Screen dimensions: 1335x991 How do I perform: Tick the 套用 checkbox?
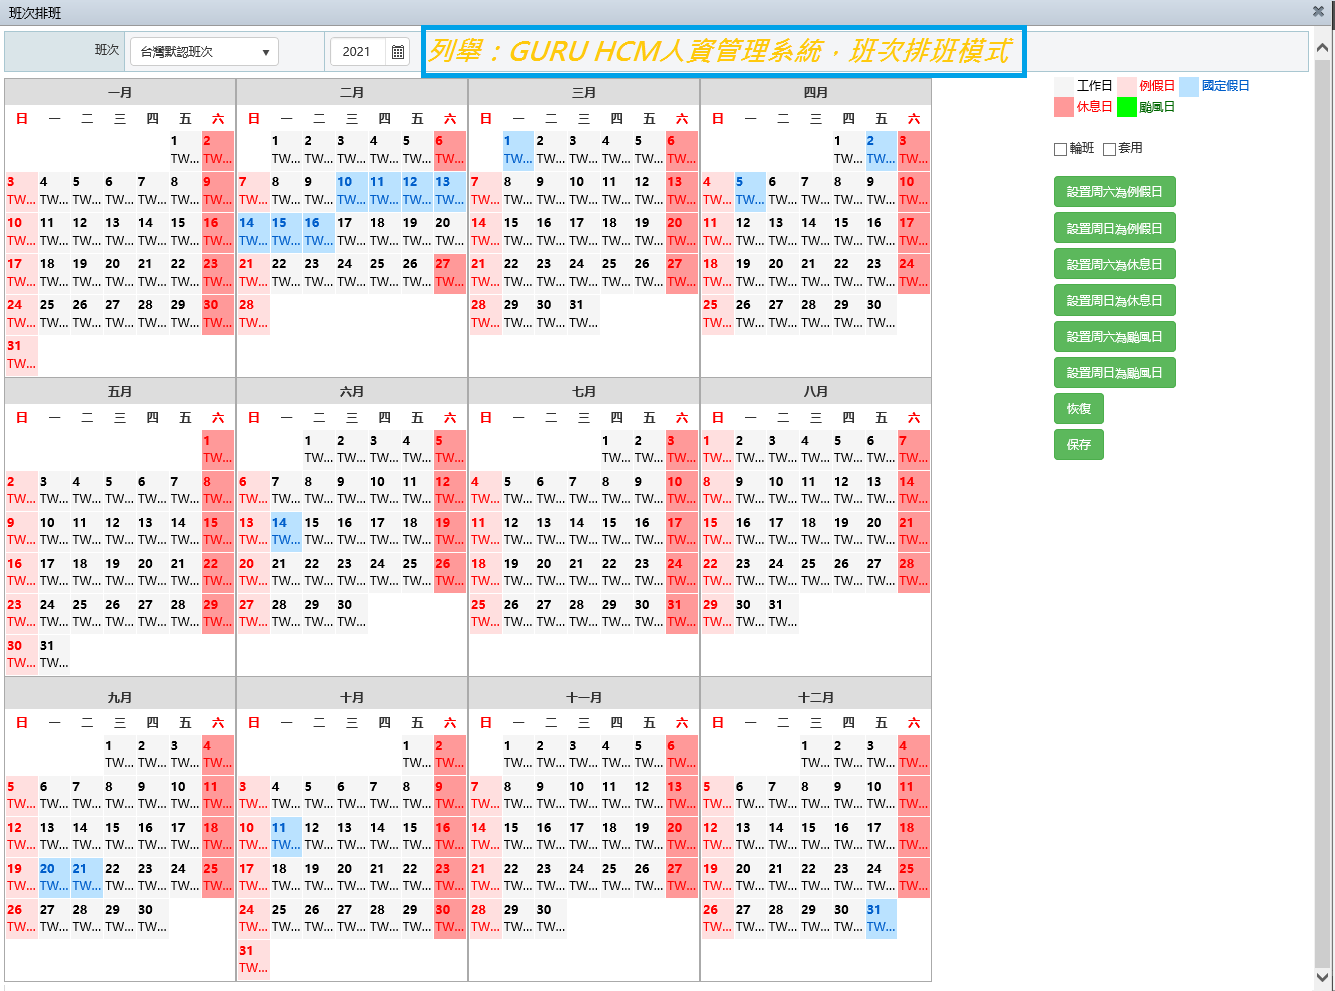coord(1109,149)
